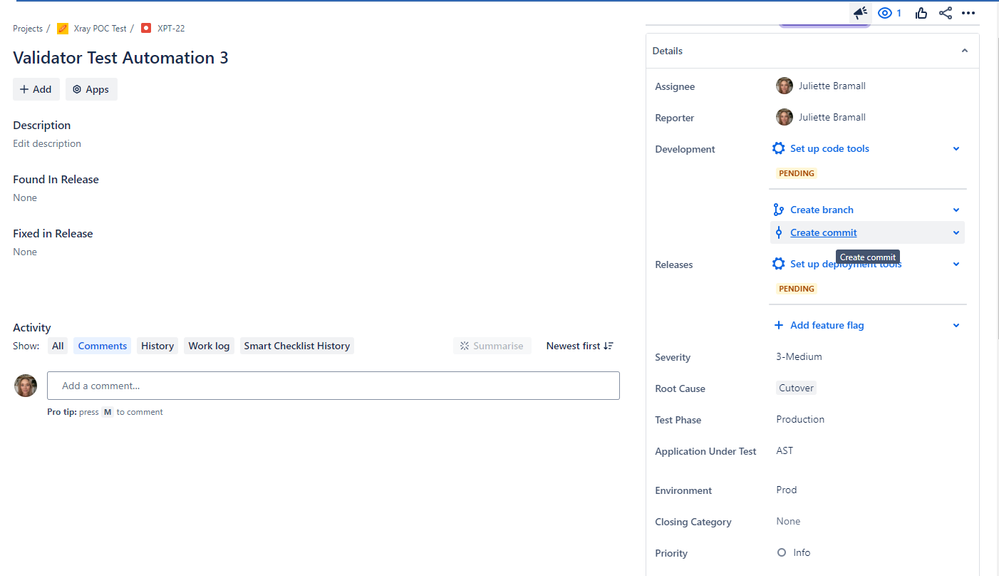The height and width of the screenshot is (576, 999).
Task: Vote using the thumbs-up icon
Action: (921, 12)
